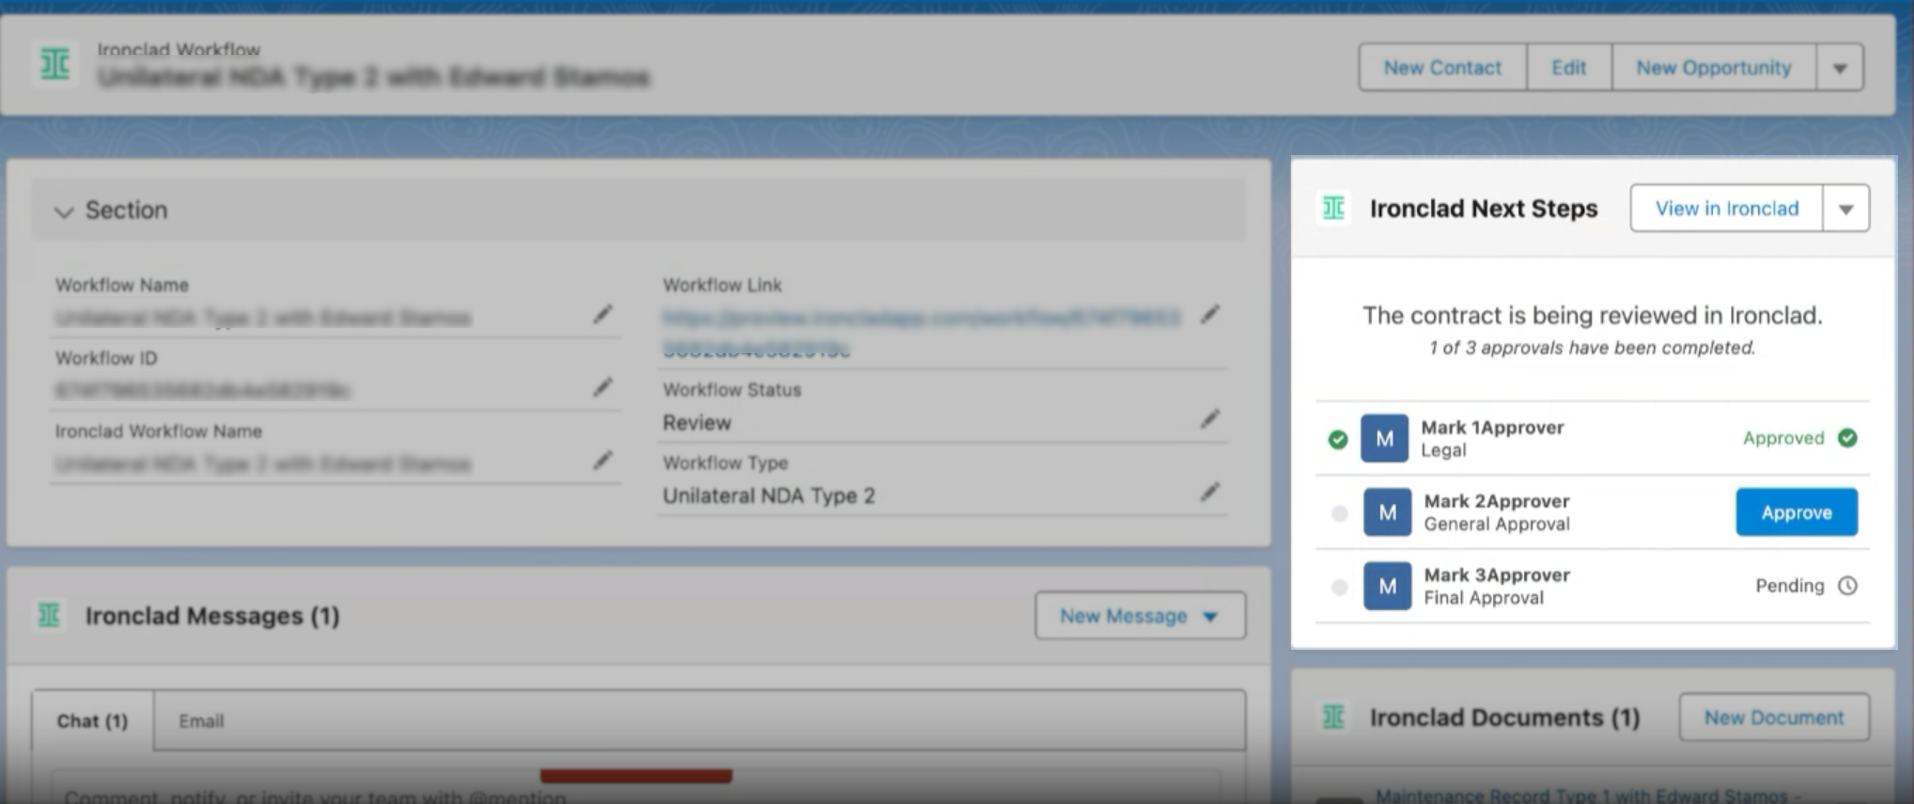Edit the Workflow ID field pencil icon

[603, 387]
